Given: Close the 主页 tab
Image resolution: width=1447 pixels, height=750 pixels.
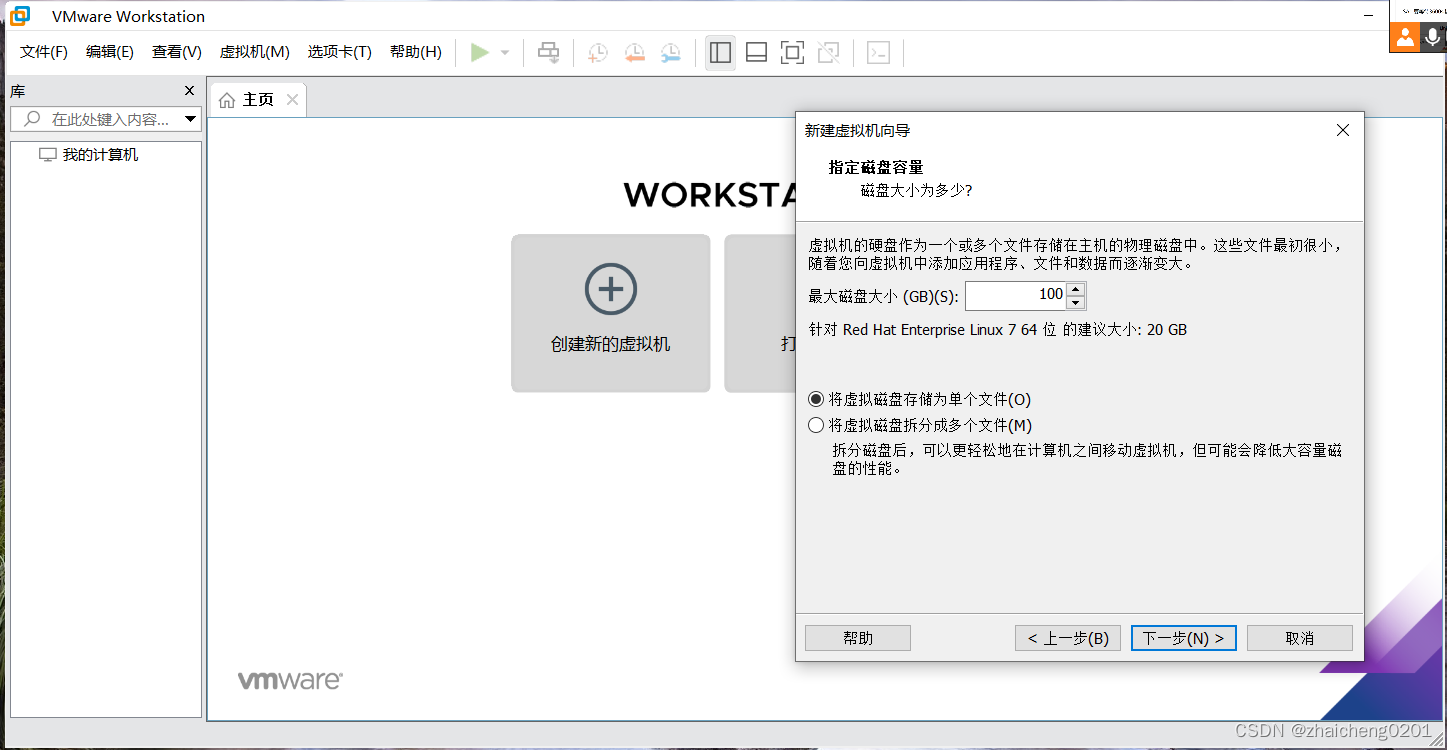Looking at the screenshot, I should [x=292, y=99].
